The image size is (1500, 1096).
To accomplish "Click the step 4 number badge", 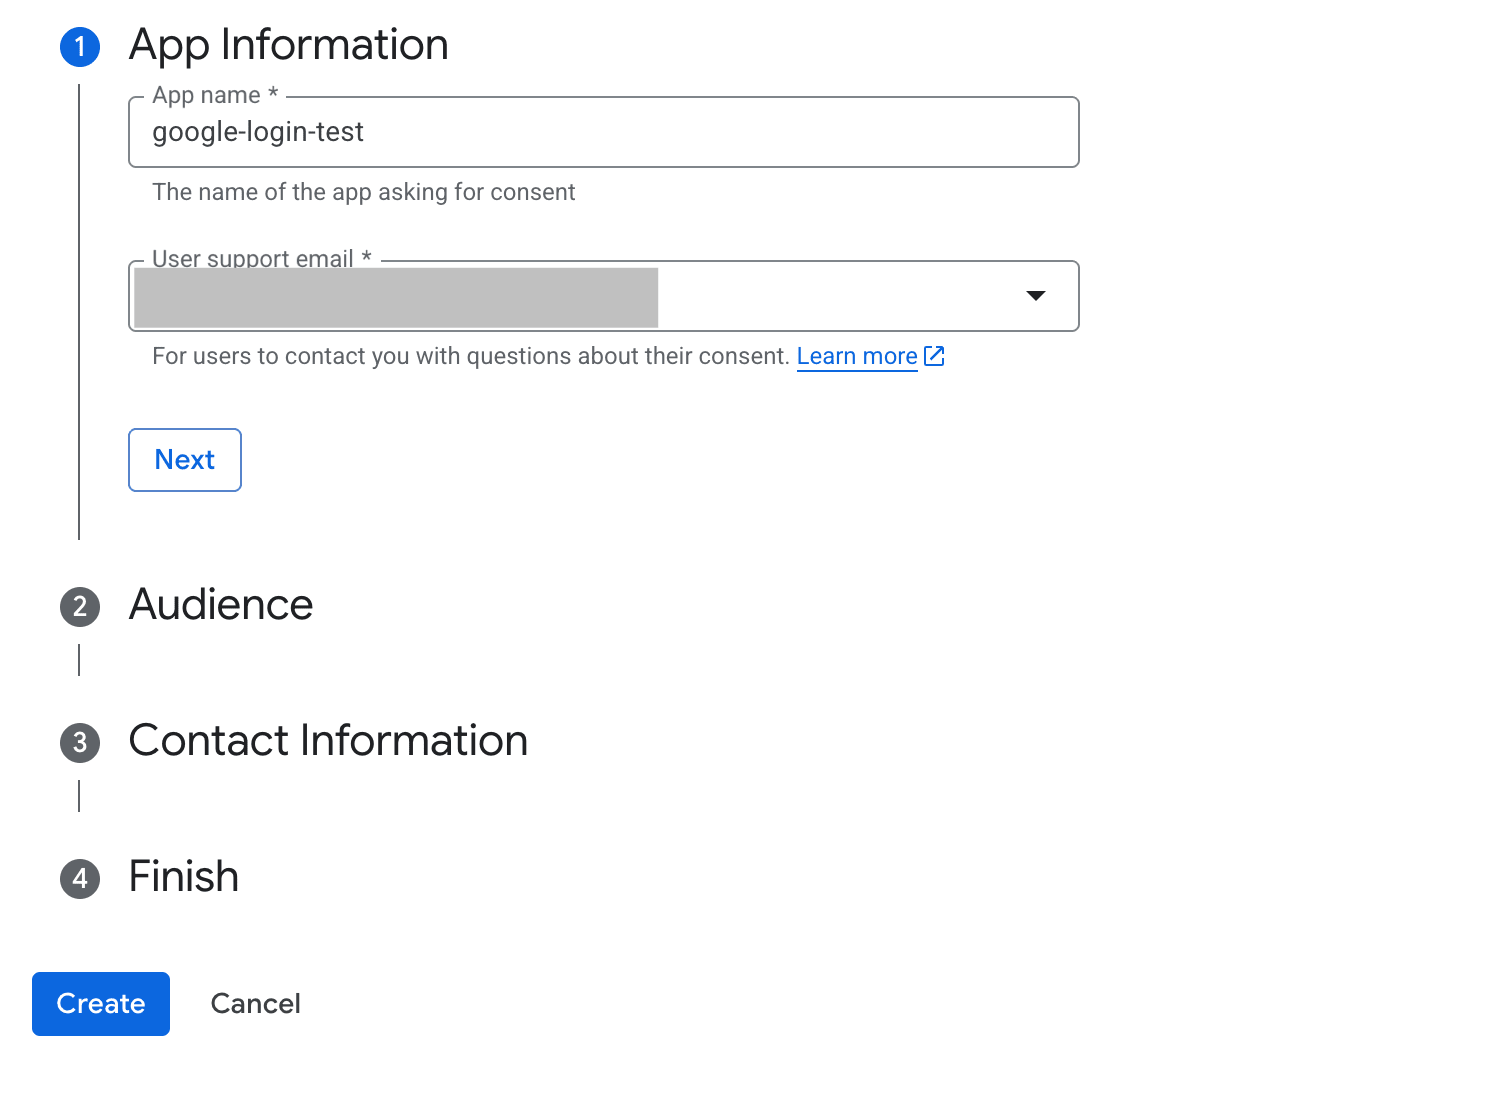I will pos(80,879).
